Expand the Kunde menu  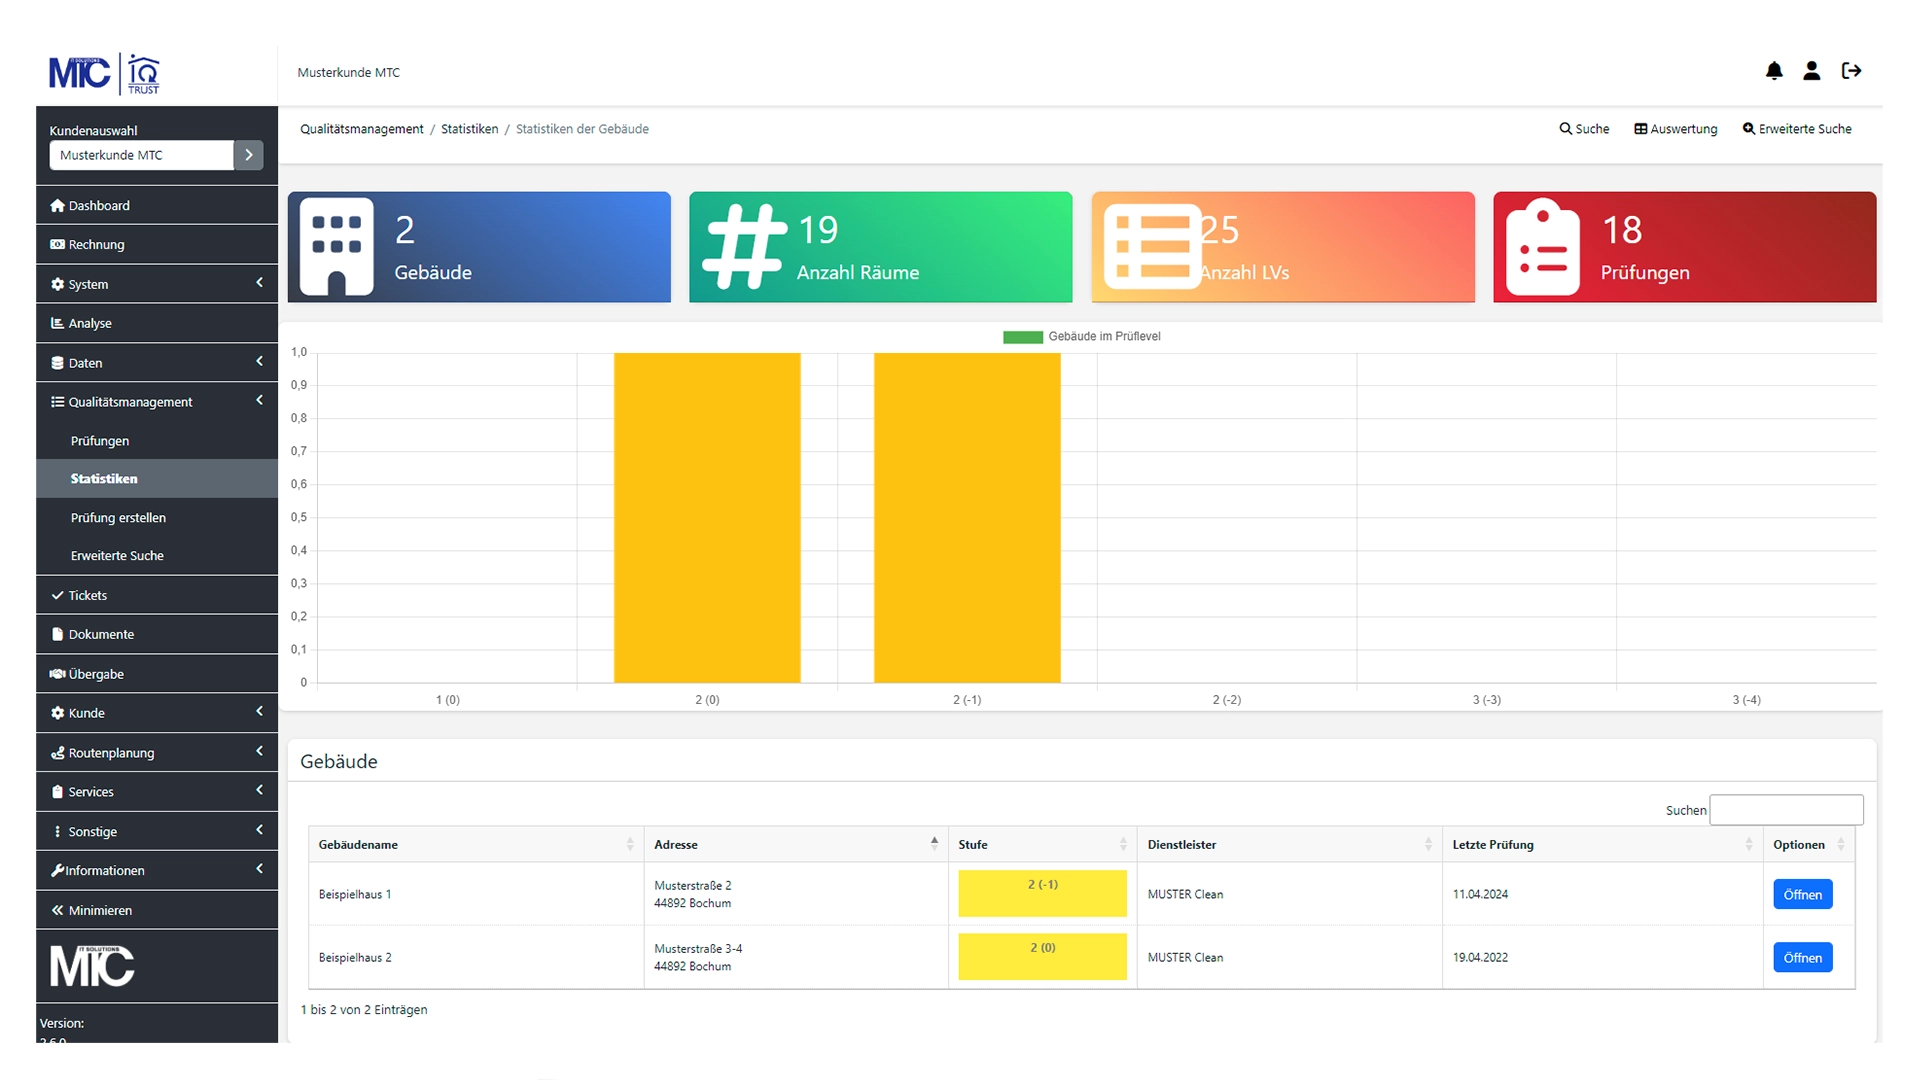click(157, 713)
